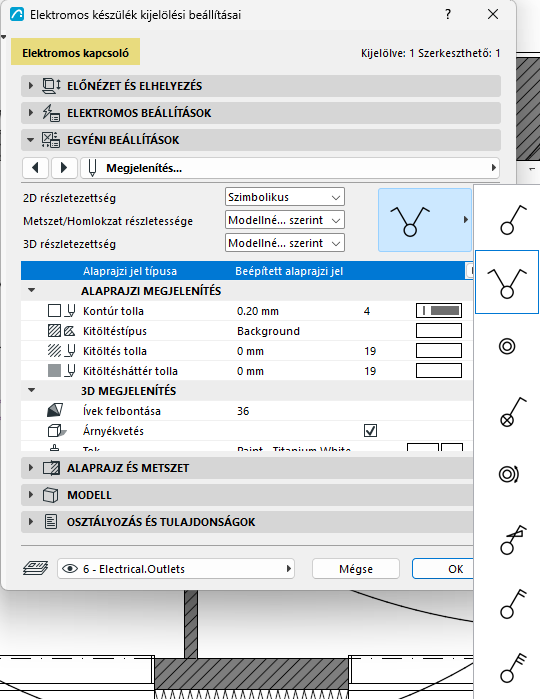Select the Alaprajzi jel típusa row
This screenshot has height=699, width=540.
247,271
